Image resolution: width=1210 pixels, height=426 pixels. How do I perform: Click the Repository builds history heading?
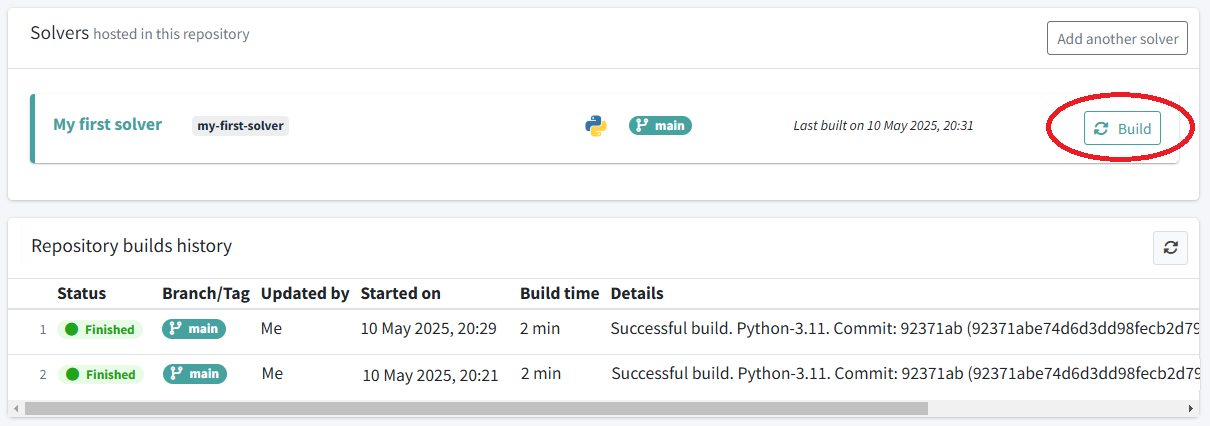point(131,245)
